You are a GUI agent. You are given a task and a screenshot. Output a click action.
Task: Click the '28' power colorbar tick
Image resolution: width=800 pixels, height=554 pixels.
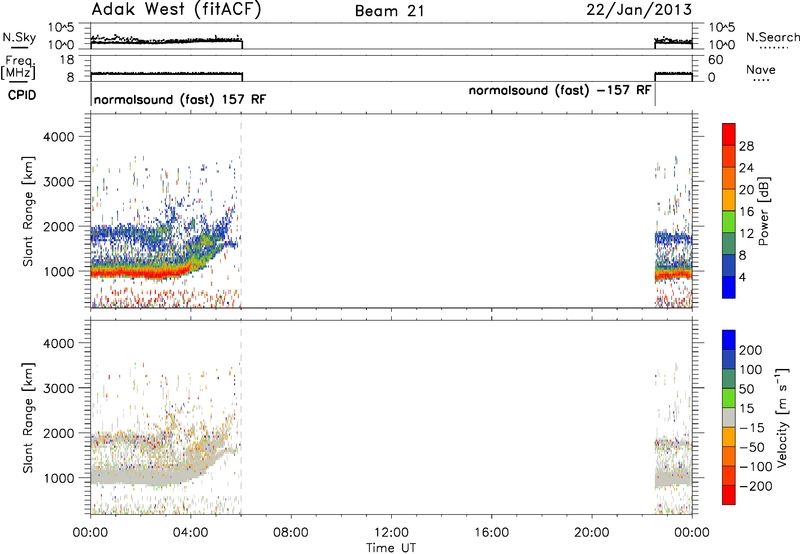coord(746,146)
